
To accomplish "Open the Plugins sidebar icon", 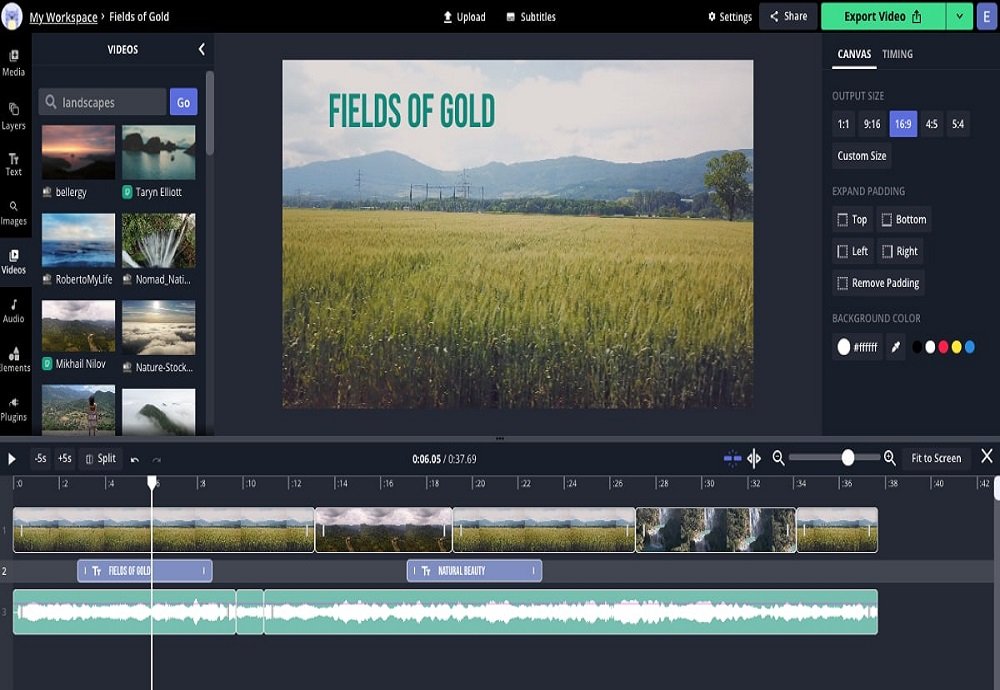I will (13, 409).
